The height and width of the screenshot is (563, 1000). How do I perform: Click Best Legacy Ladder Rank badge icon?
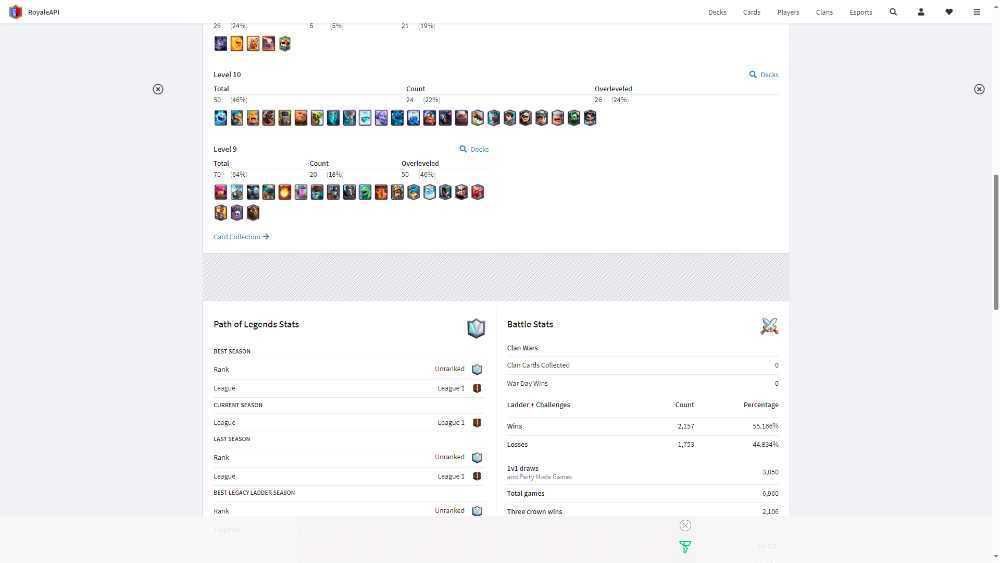[x=477, y=511]
